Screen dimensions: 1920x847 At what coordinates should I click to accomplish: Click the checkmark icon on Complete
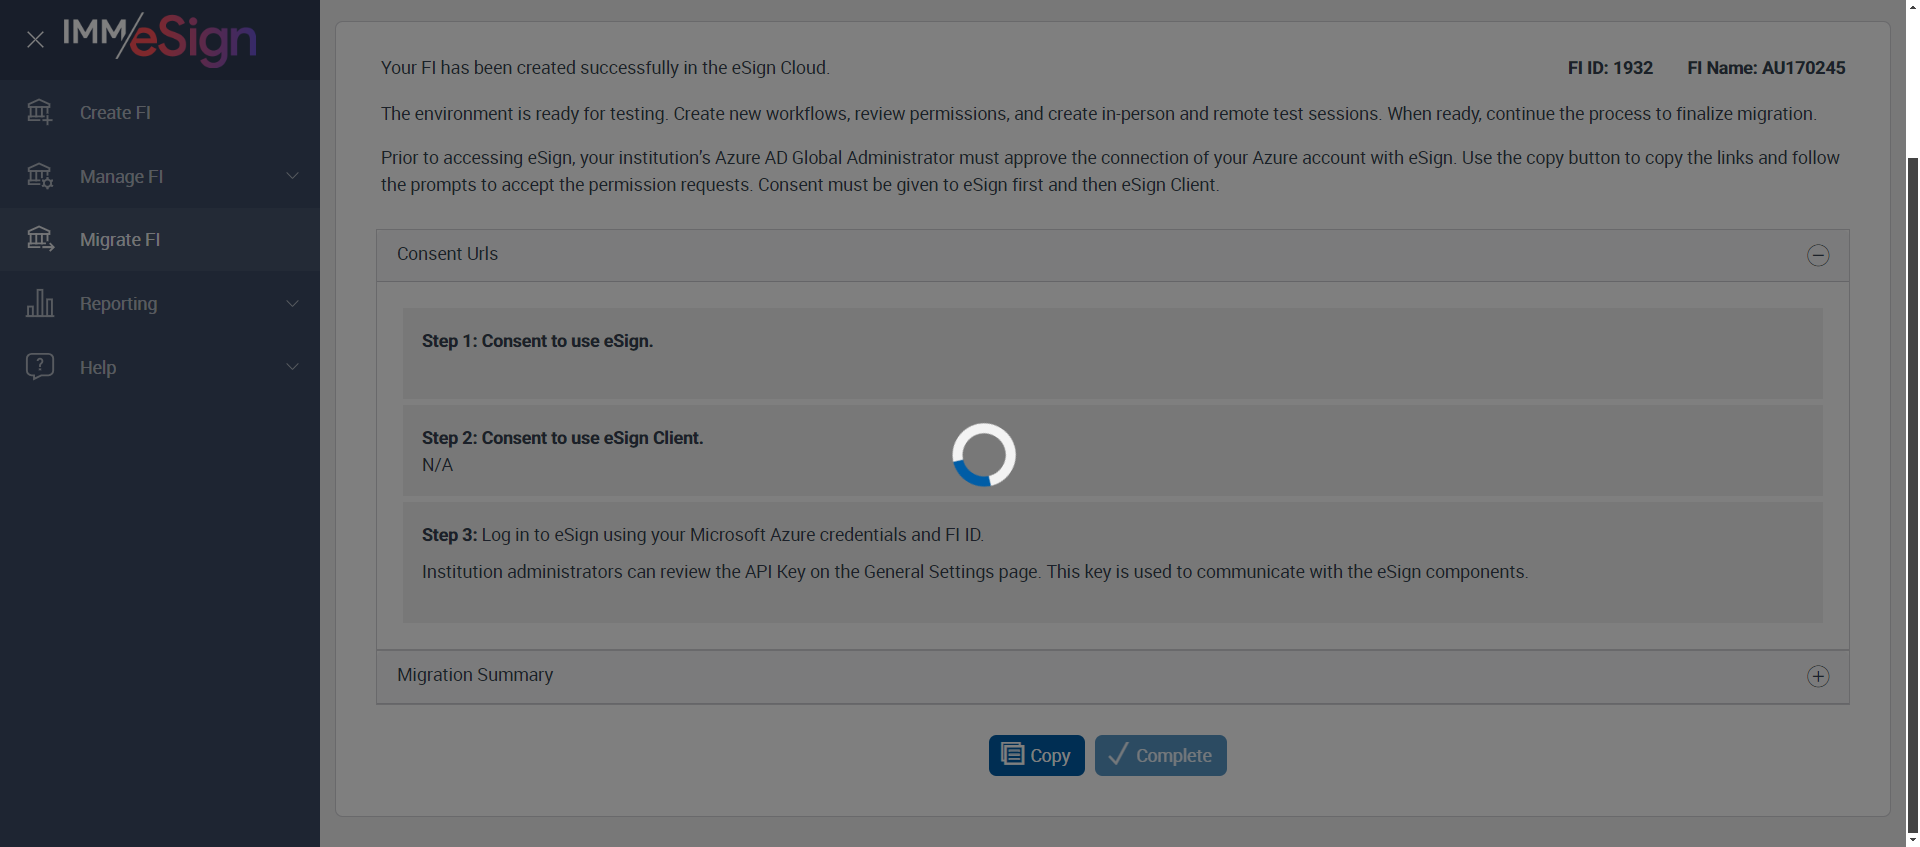[x=1118, y=755]
